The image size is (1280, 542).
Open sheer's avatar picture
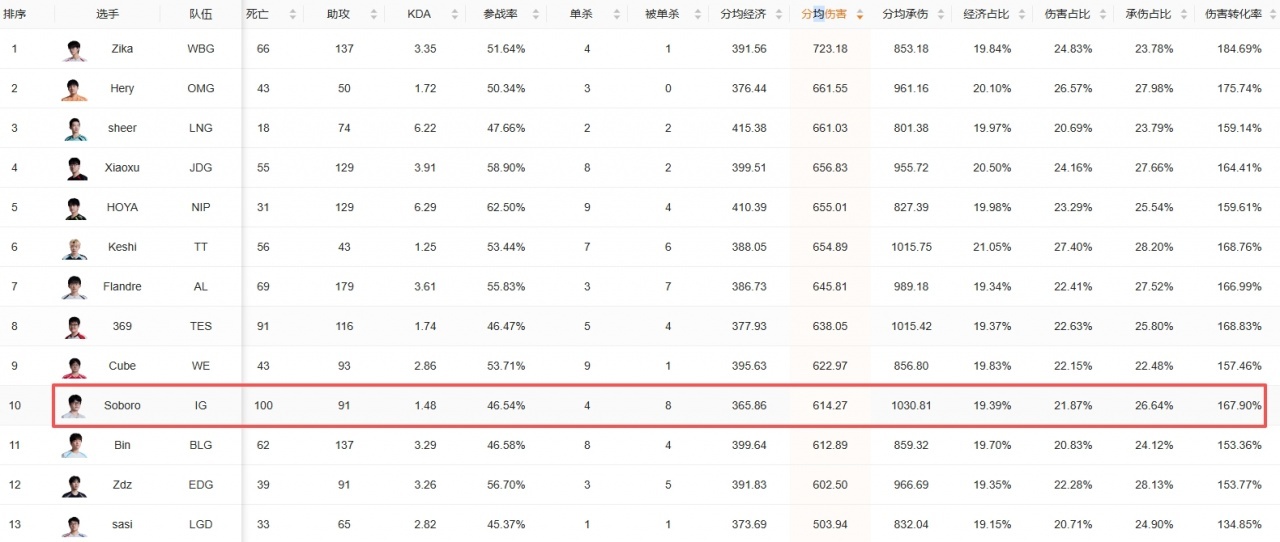[74, 129]
